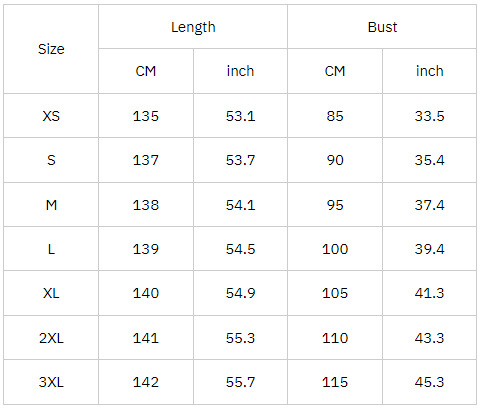The width and height of the screenshot is (479, 408).
Task: Click the Bust inch value 45.3
Action: click(x=429, y=382)
